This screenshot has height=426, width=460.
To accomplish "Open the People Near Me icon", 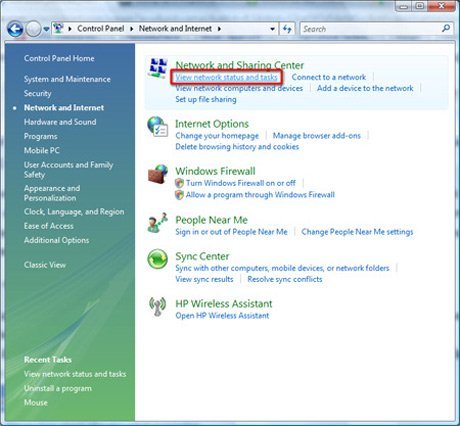I will point(157,223).
